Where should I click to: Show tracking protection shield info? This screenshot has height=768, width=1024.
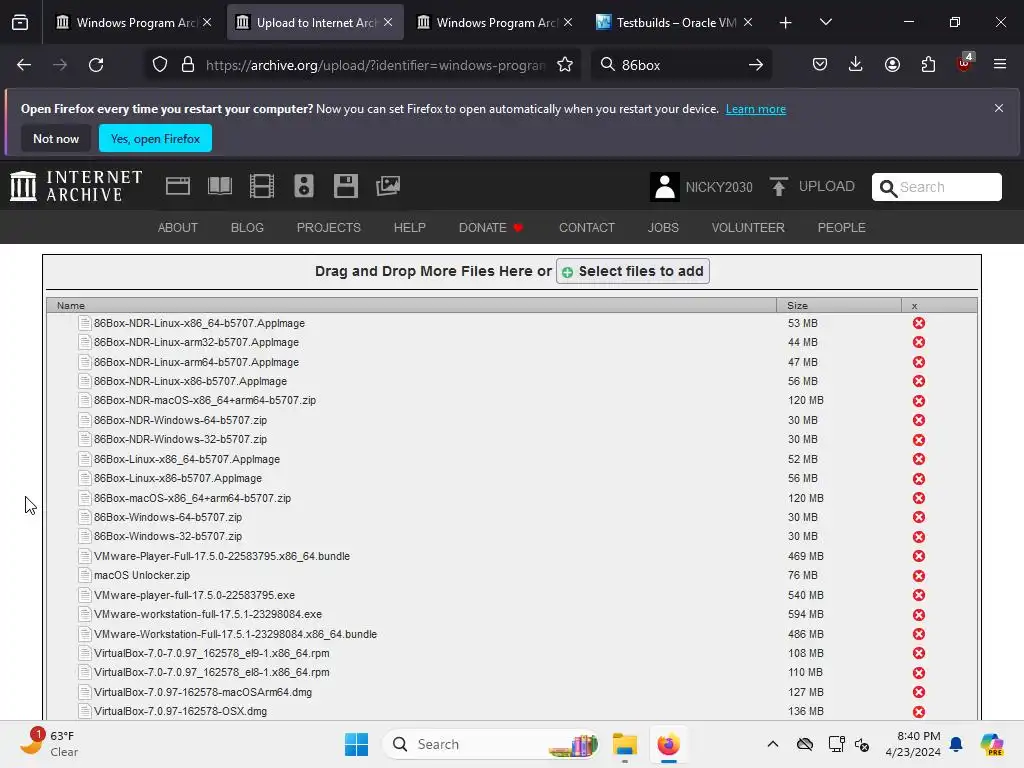pos(160,65)
